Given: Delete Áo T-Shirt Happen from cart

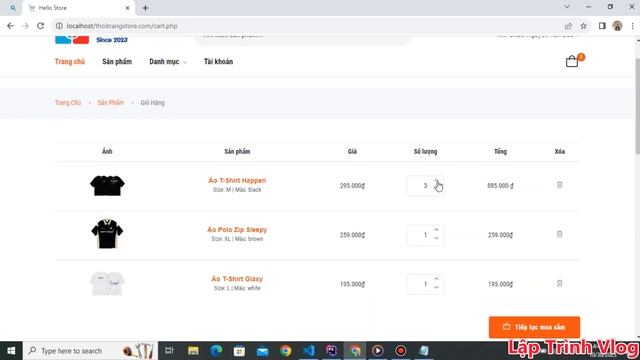Looking at the screenshot, I should 560,185.
